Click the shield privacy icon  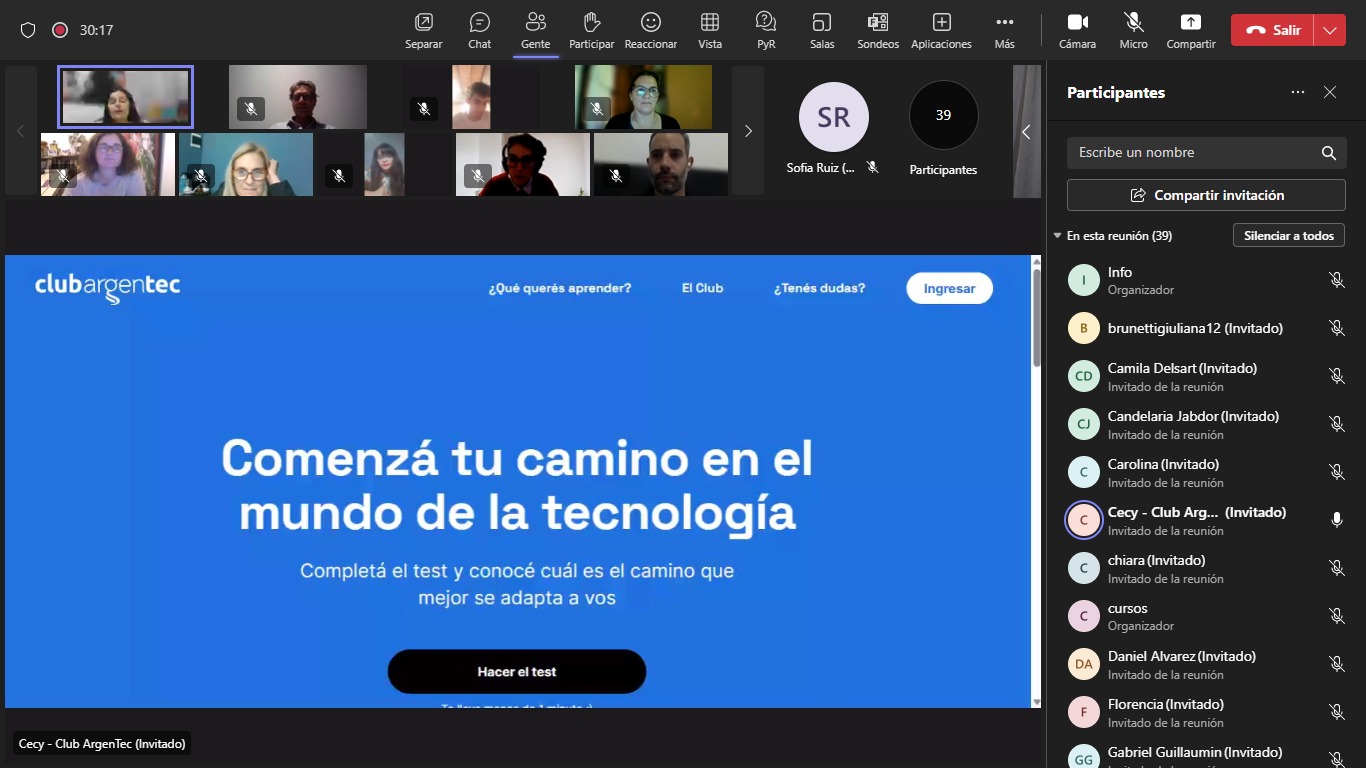pos(28,30)
